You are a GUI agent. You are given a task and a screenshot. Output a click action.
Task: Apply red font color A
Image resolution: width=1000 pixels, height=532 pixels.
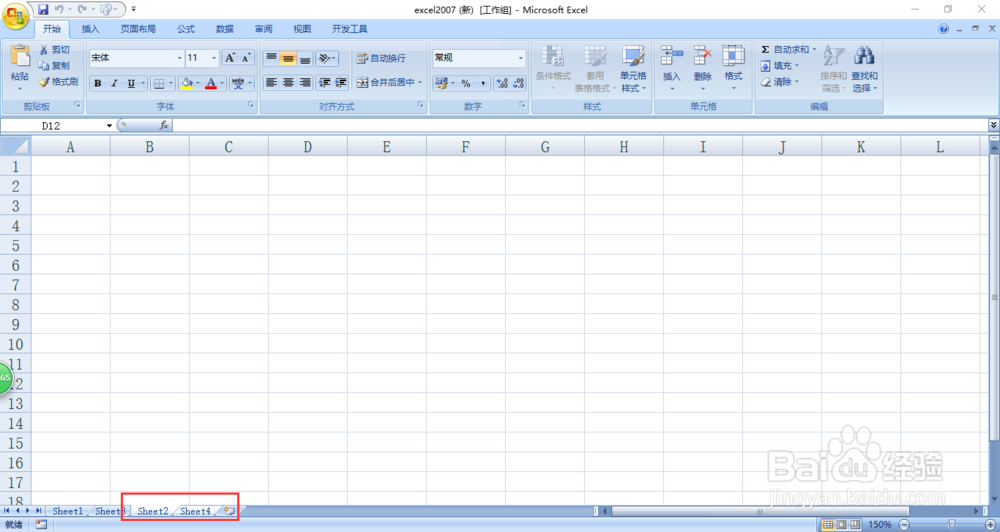(x=211, y=84)
